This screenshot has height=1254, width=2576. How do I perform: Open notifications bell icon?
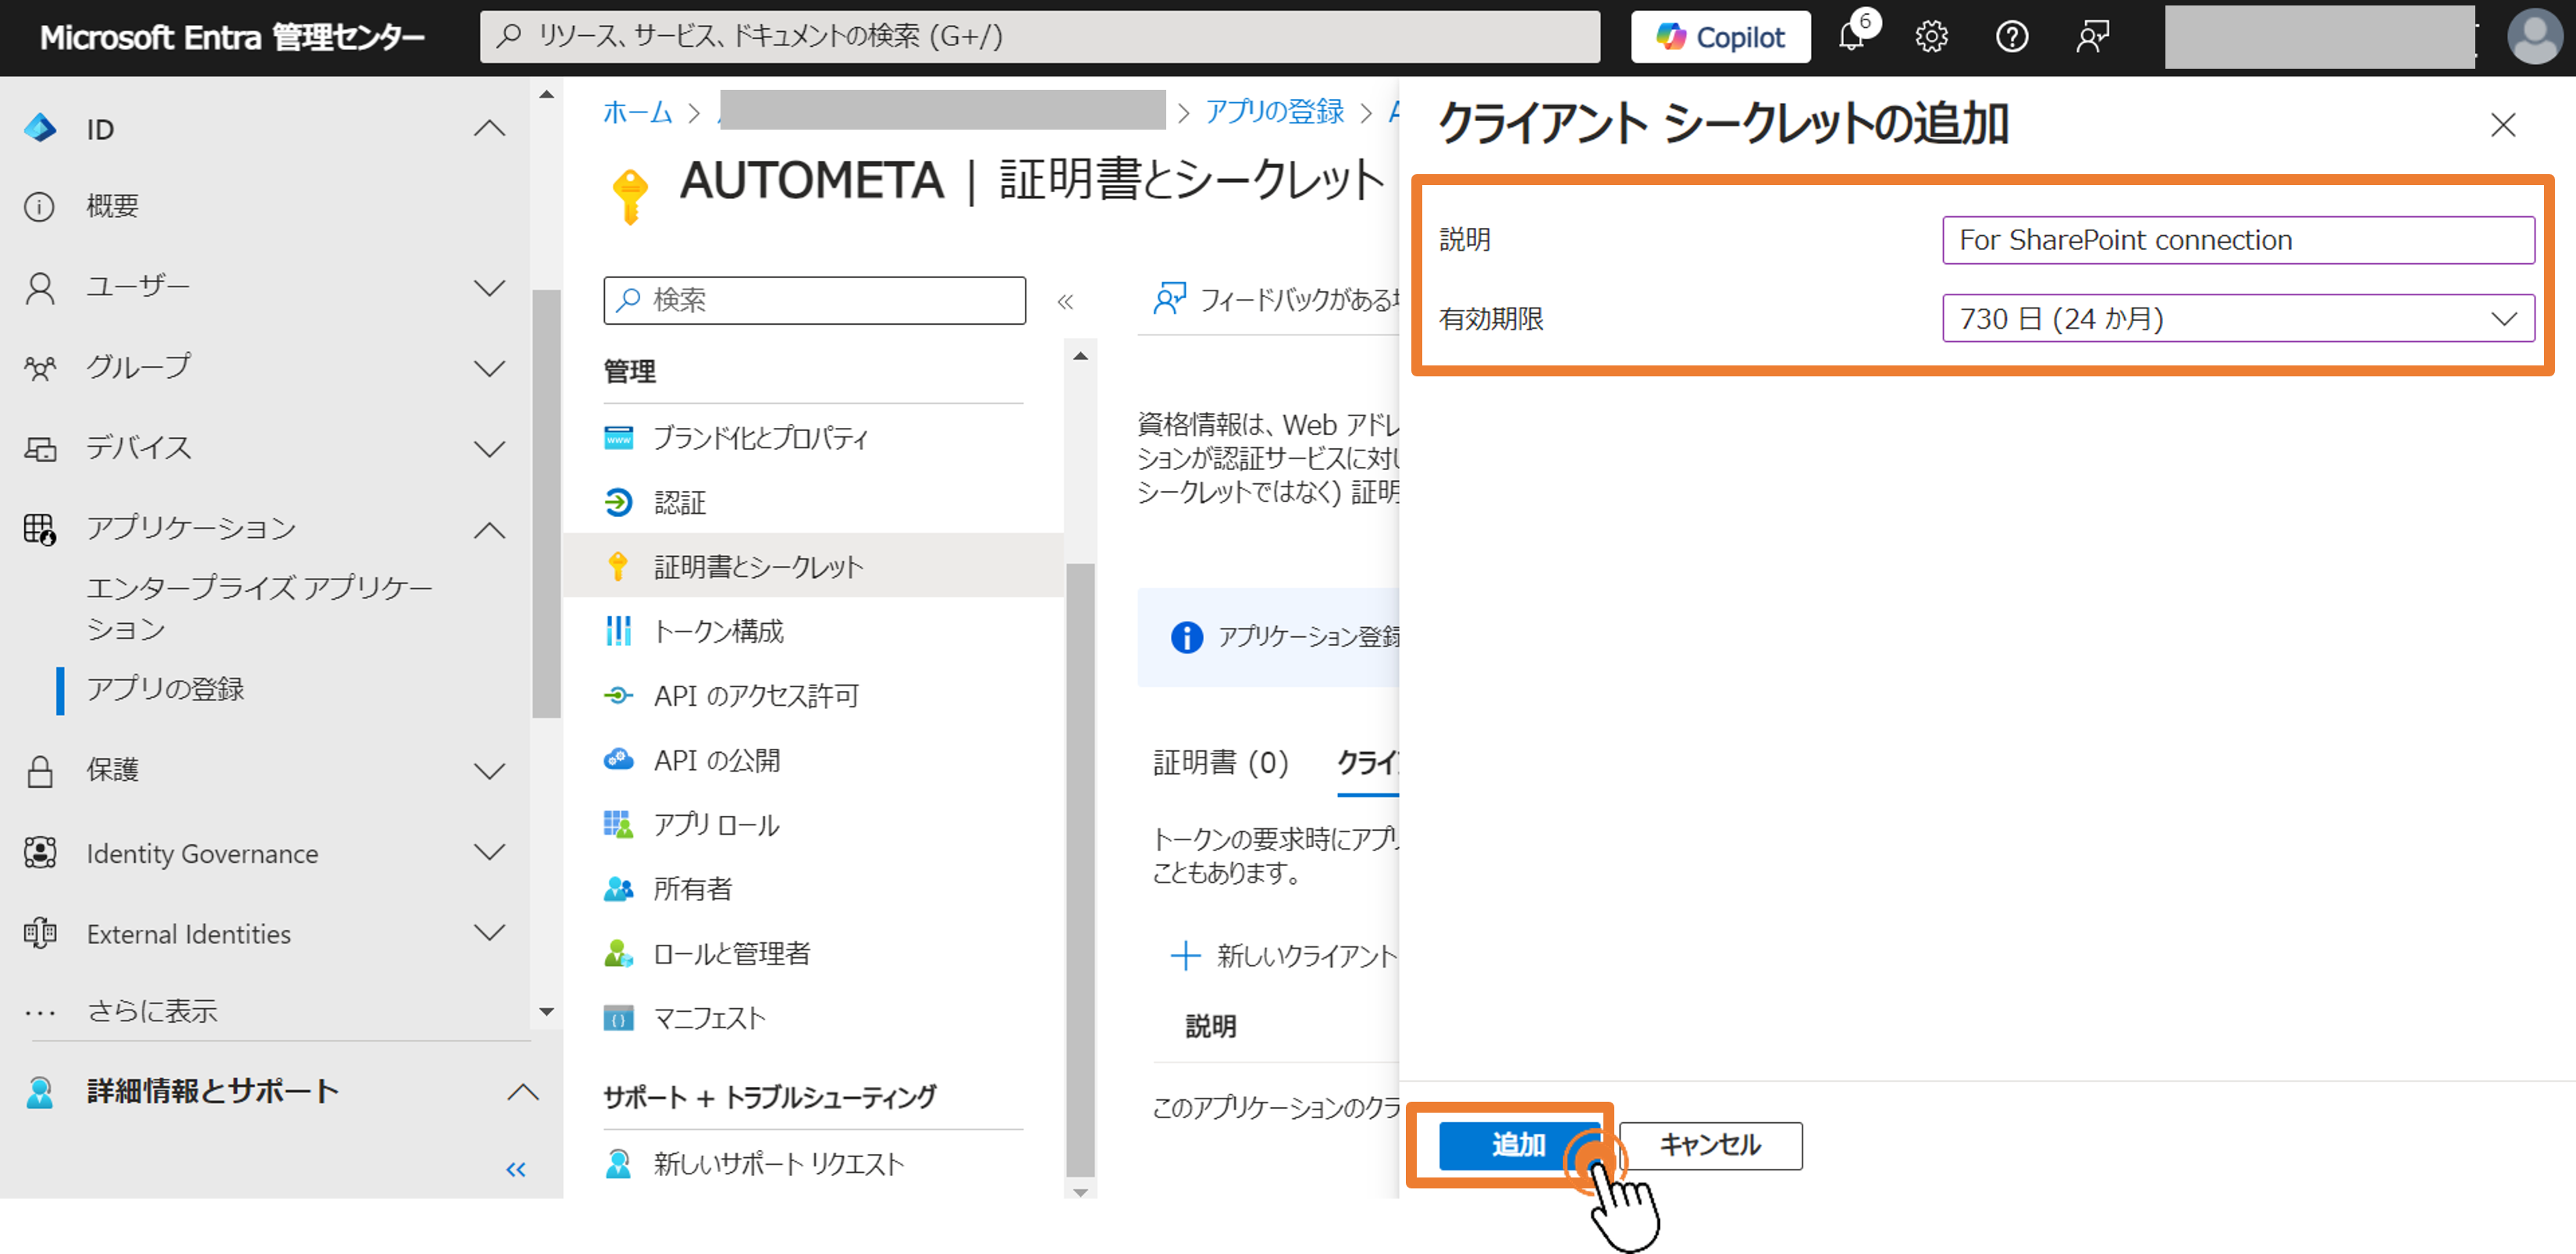(1851, 37)
